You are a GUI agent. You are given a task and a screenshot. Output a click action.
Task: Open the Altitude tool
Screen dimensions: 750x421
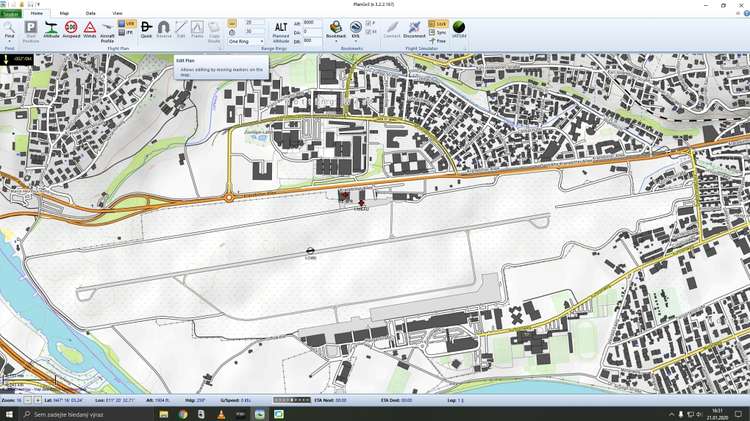(x=51, y=29)
